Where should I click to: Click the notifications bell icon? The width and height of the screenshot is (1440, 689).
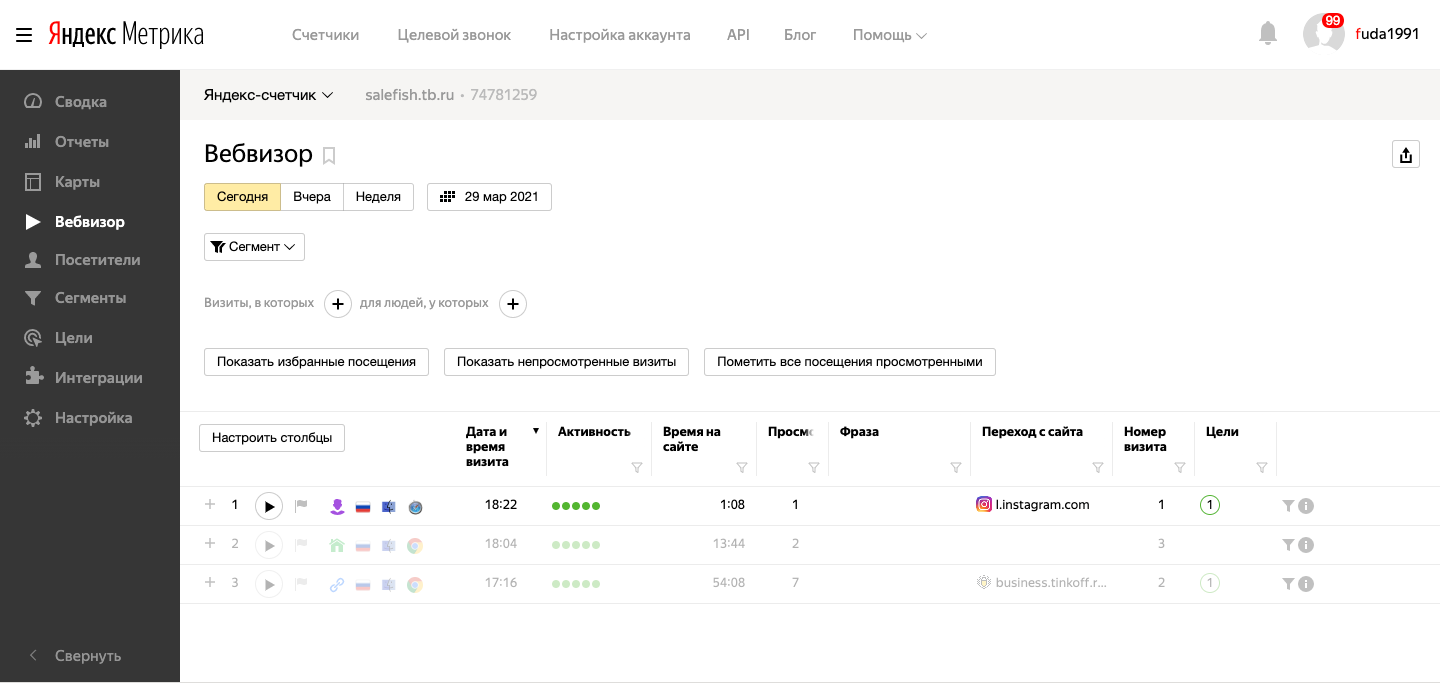[1268, 34]
